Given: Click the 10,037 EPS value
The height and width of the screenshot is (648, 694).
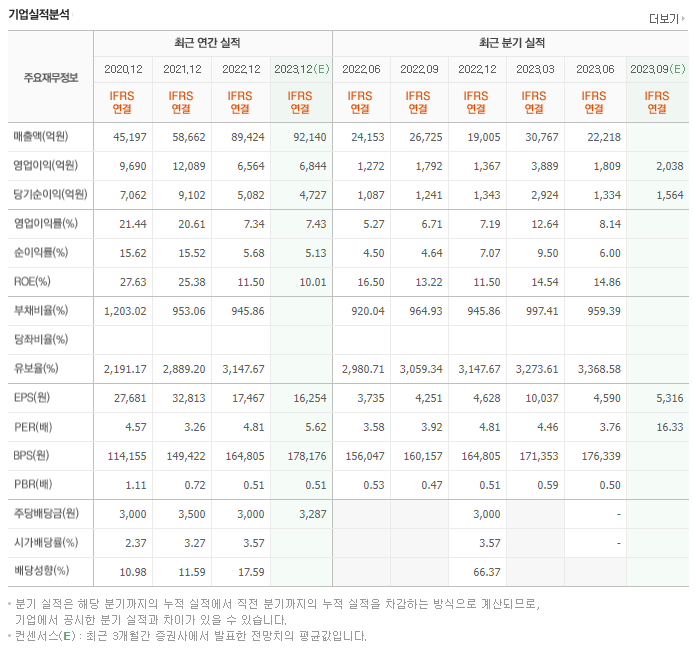Looking at the screenshot, I should point(542,398).
